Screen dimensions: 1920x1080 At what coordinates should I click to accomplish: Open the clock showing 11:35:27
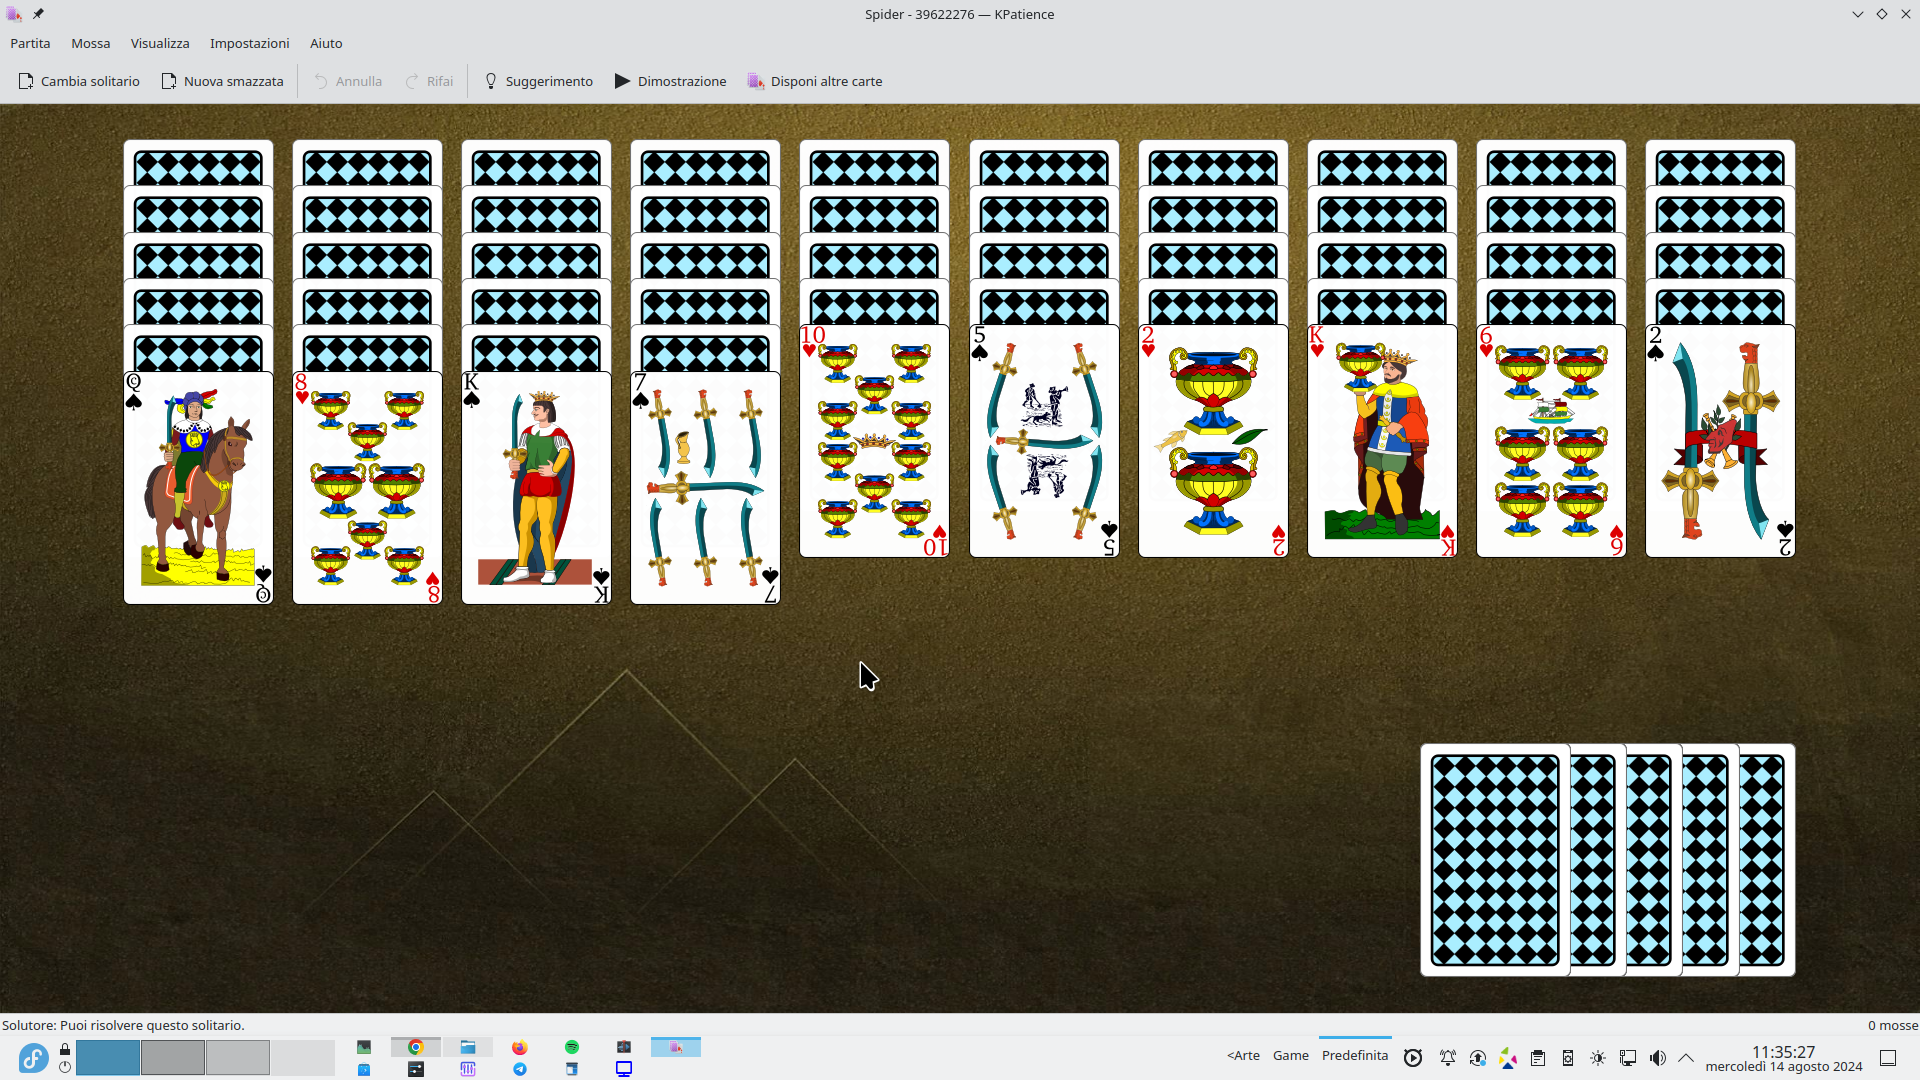pyautogui.click(x=1784, y=1058)
